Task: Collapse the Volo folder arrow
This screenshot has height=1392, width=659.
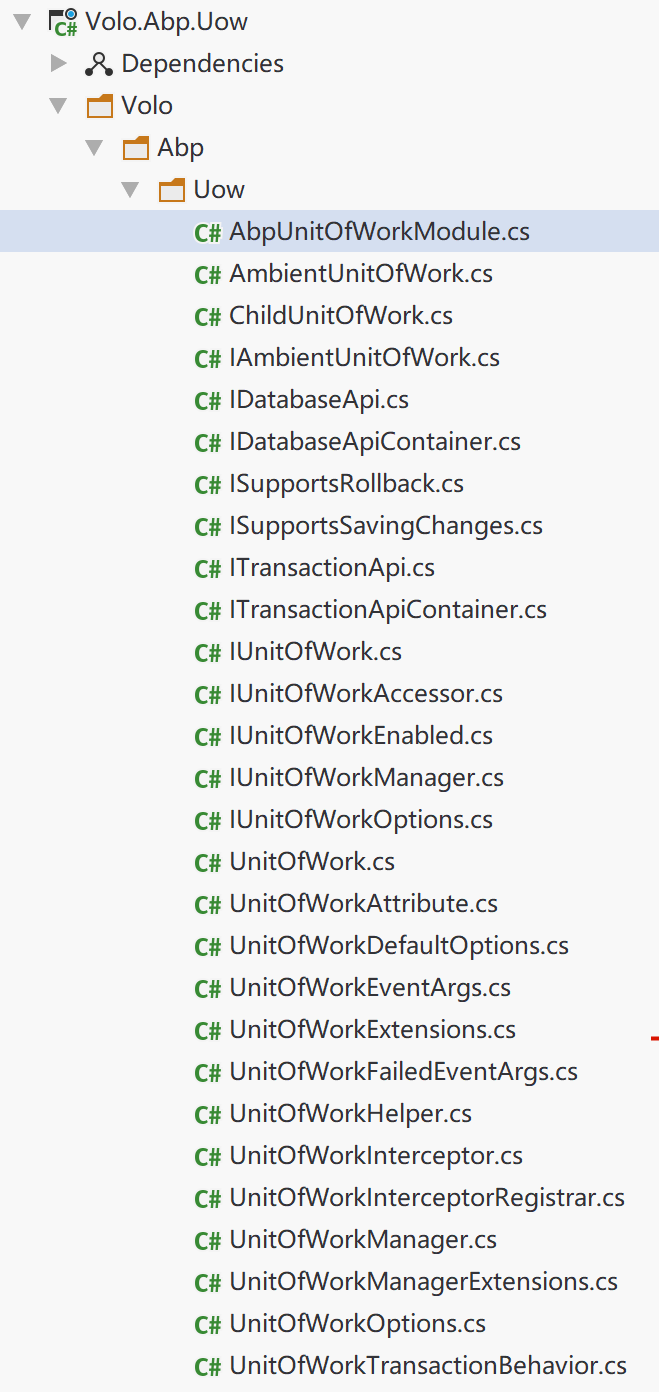Action: [59, 105]
